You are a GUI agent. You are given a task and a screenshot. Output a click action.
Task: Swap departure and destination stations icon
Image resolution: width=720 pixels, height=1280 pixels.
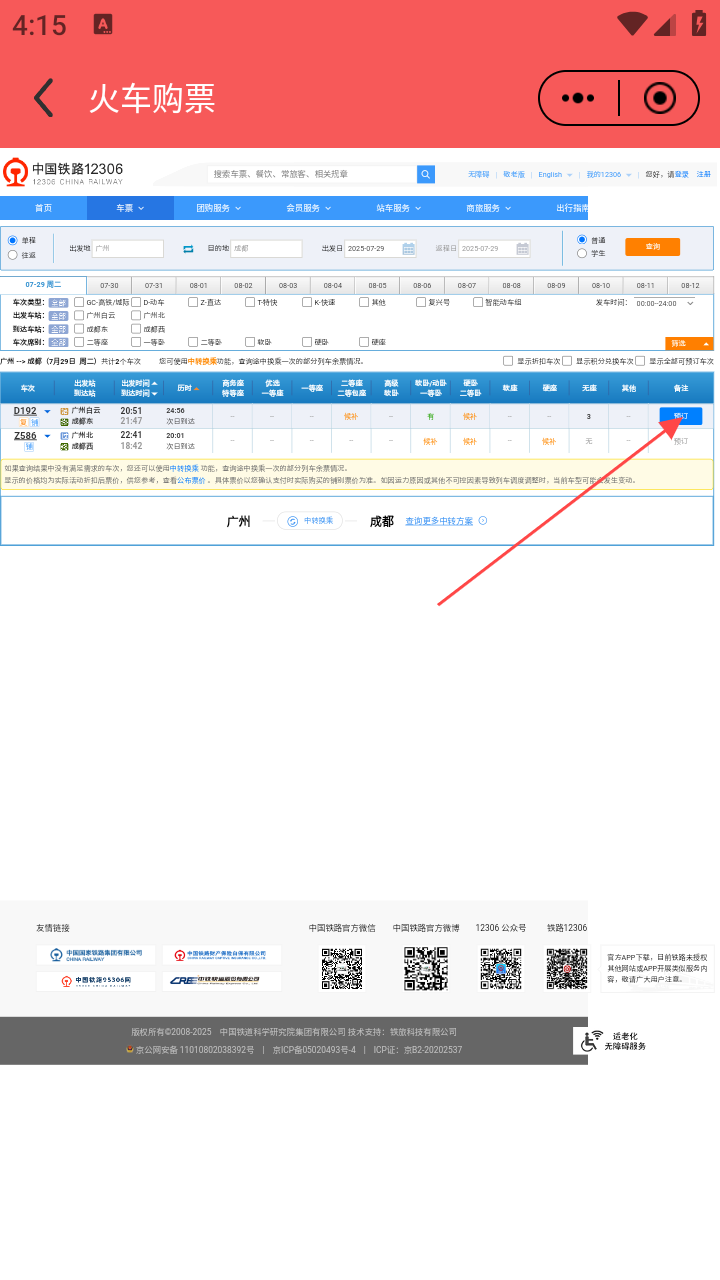click(x=187, y=248)
